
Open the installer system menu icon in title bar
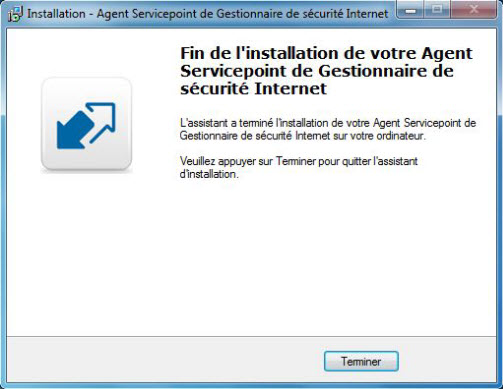[x=15, y=14]
